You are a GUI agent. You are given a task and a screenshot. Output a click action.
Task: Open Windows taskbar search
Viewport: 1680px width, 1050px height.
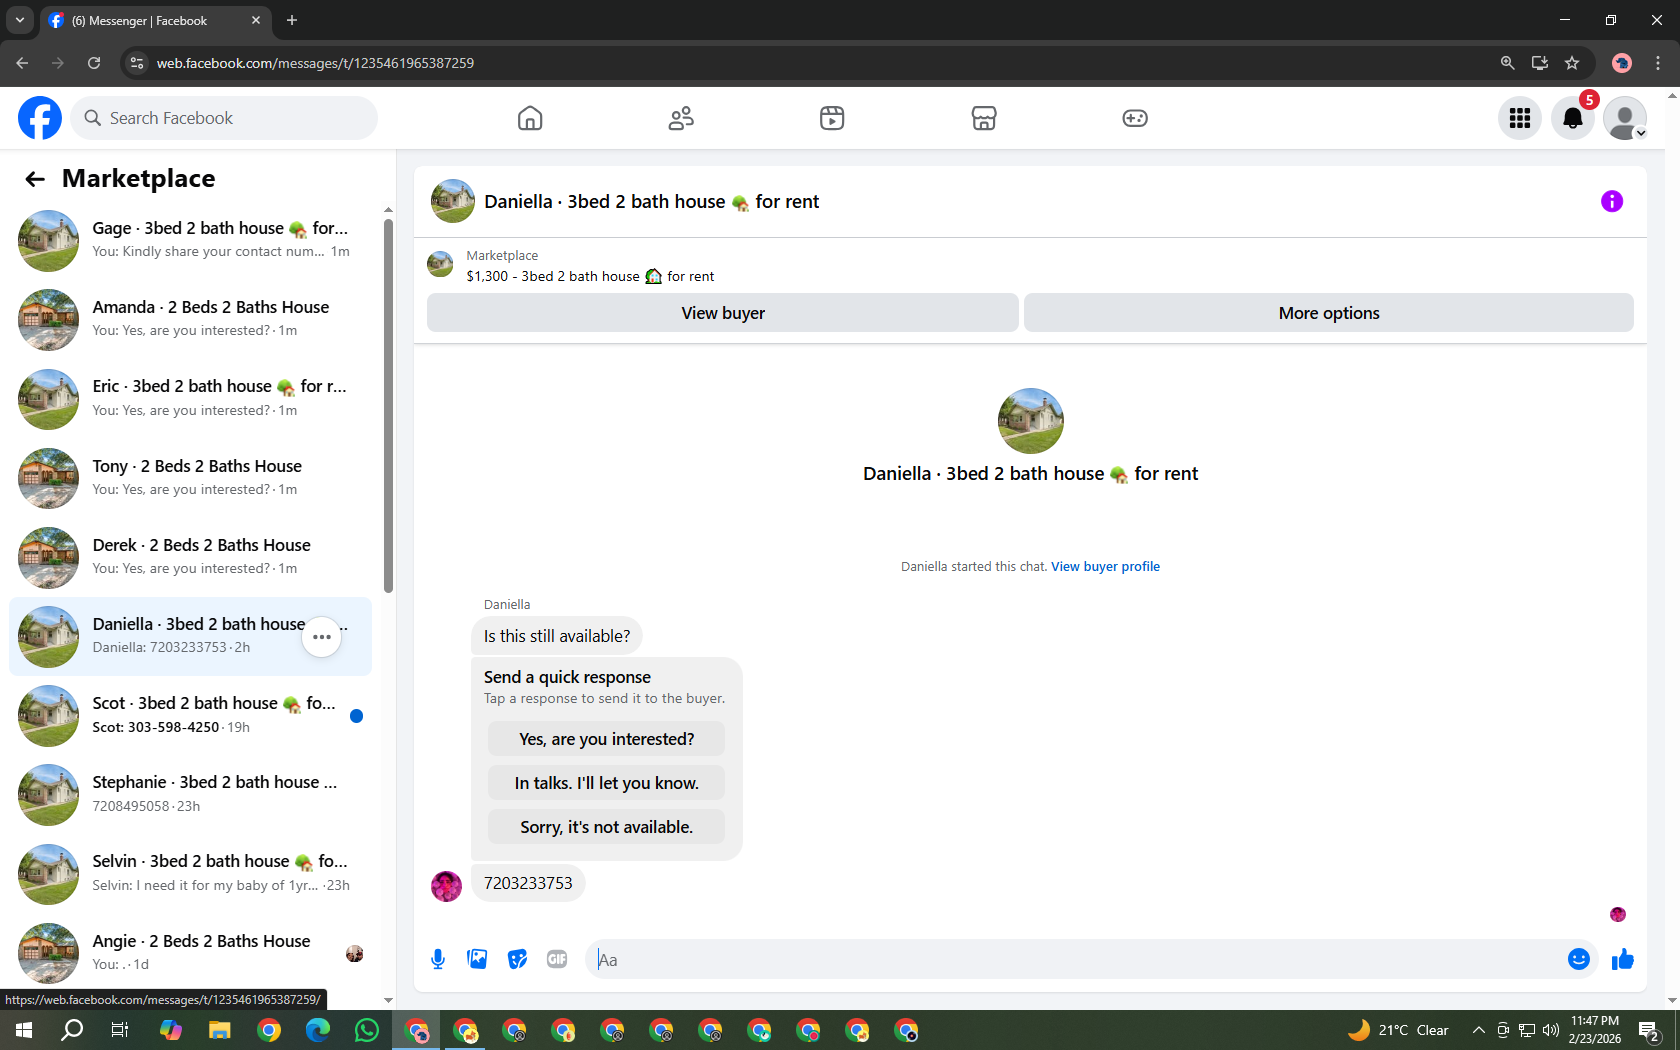point(72,1030)
